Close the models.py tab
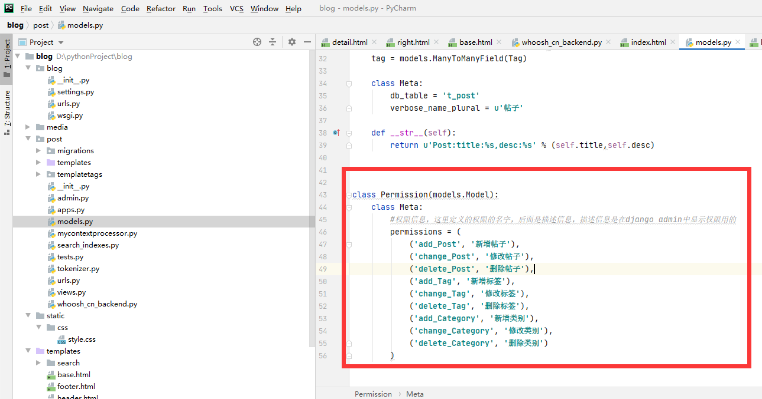This screenshot has height=399, width=762. [738, 42]
